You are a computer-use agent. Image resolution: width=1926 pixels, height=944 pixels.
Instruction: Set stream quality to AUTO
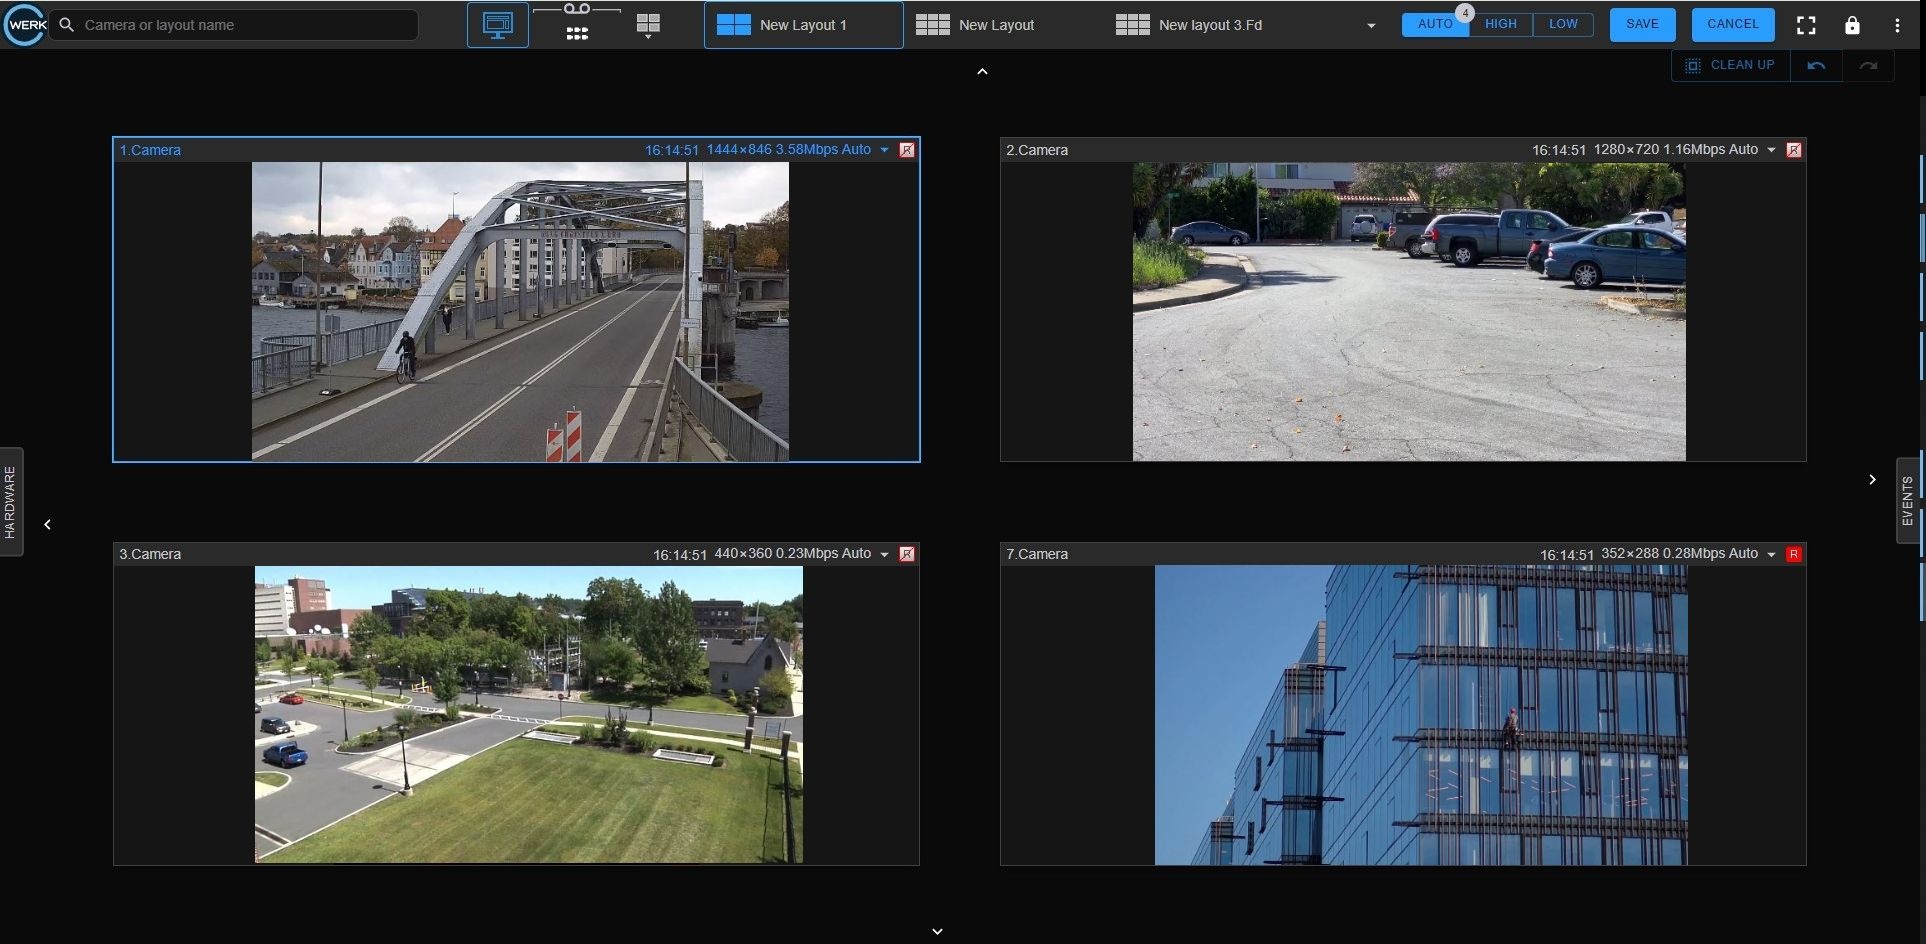(1434, 24)
